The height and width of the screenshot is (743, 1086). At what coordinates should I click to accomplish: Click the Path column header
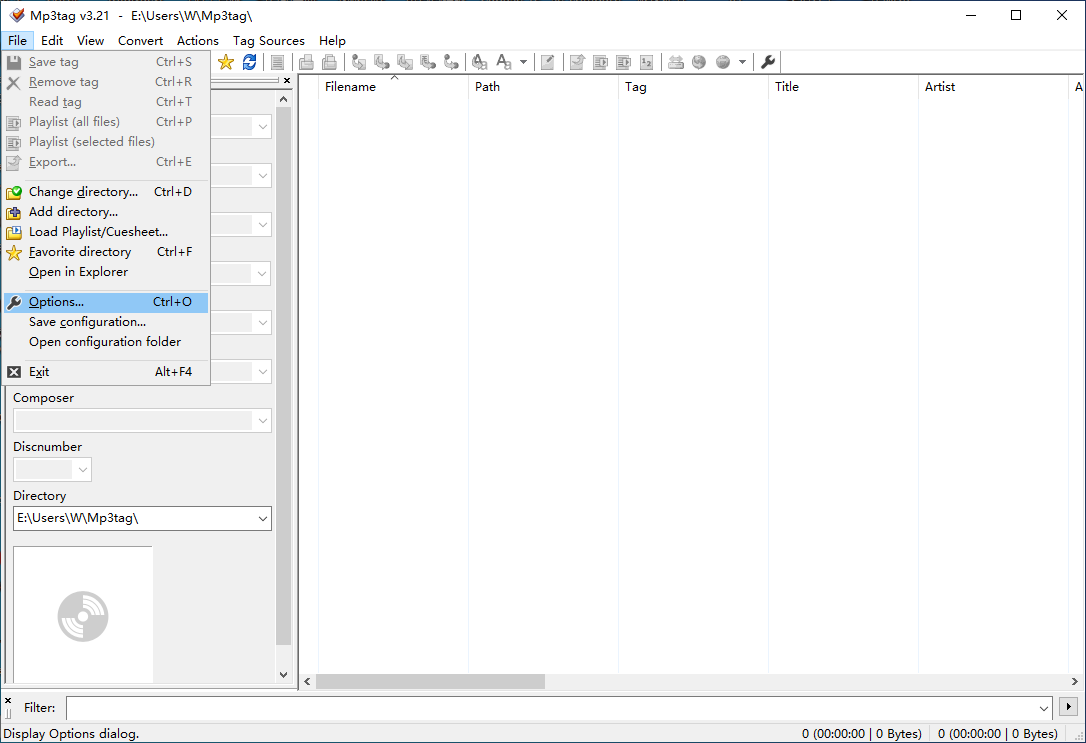point(544,87)
